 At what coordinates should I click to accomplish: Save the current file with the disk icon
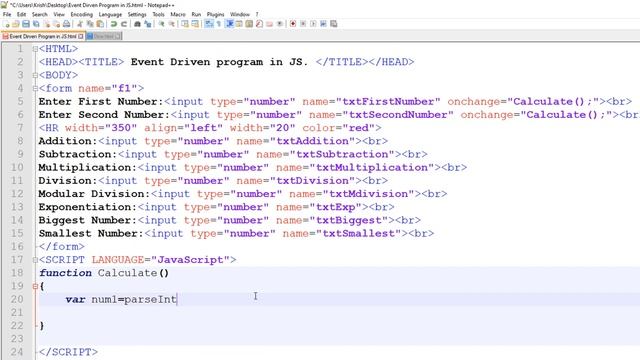point(26,24)
